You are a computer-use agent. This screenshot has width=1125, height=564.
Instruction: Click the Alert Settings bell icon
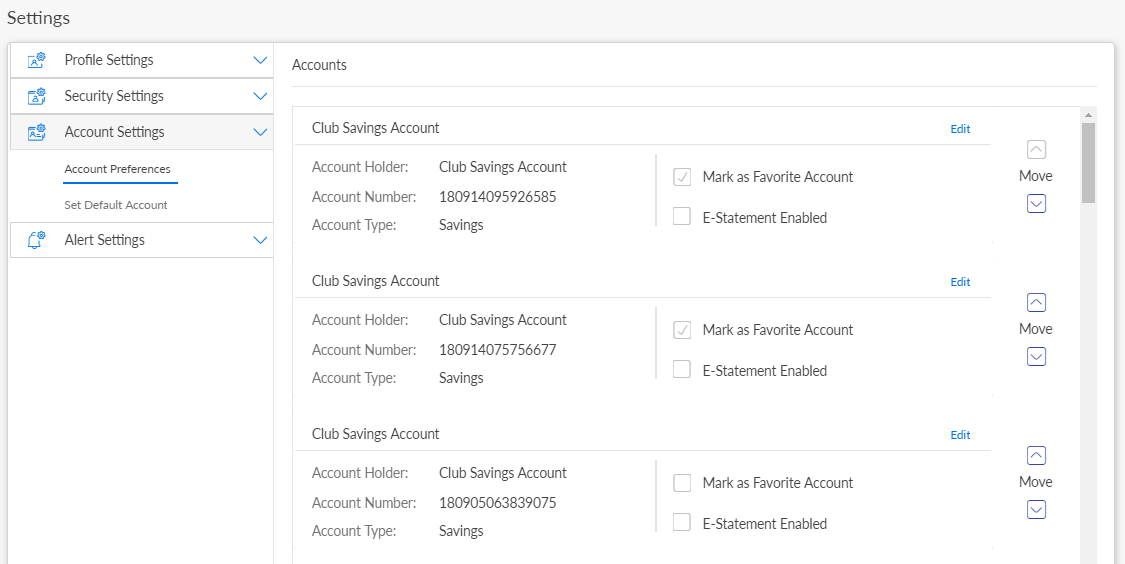point(37,240)
